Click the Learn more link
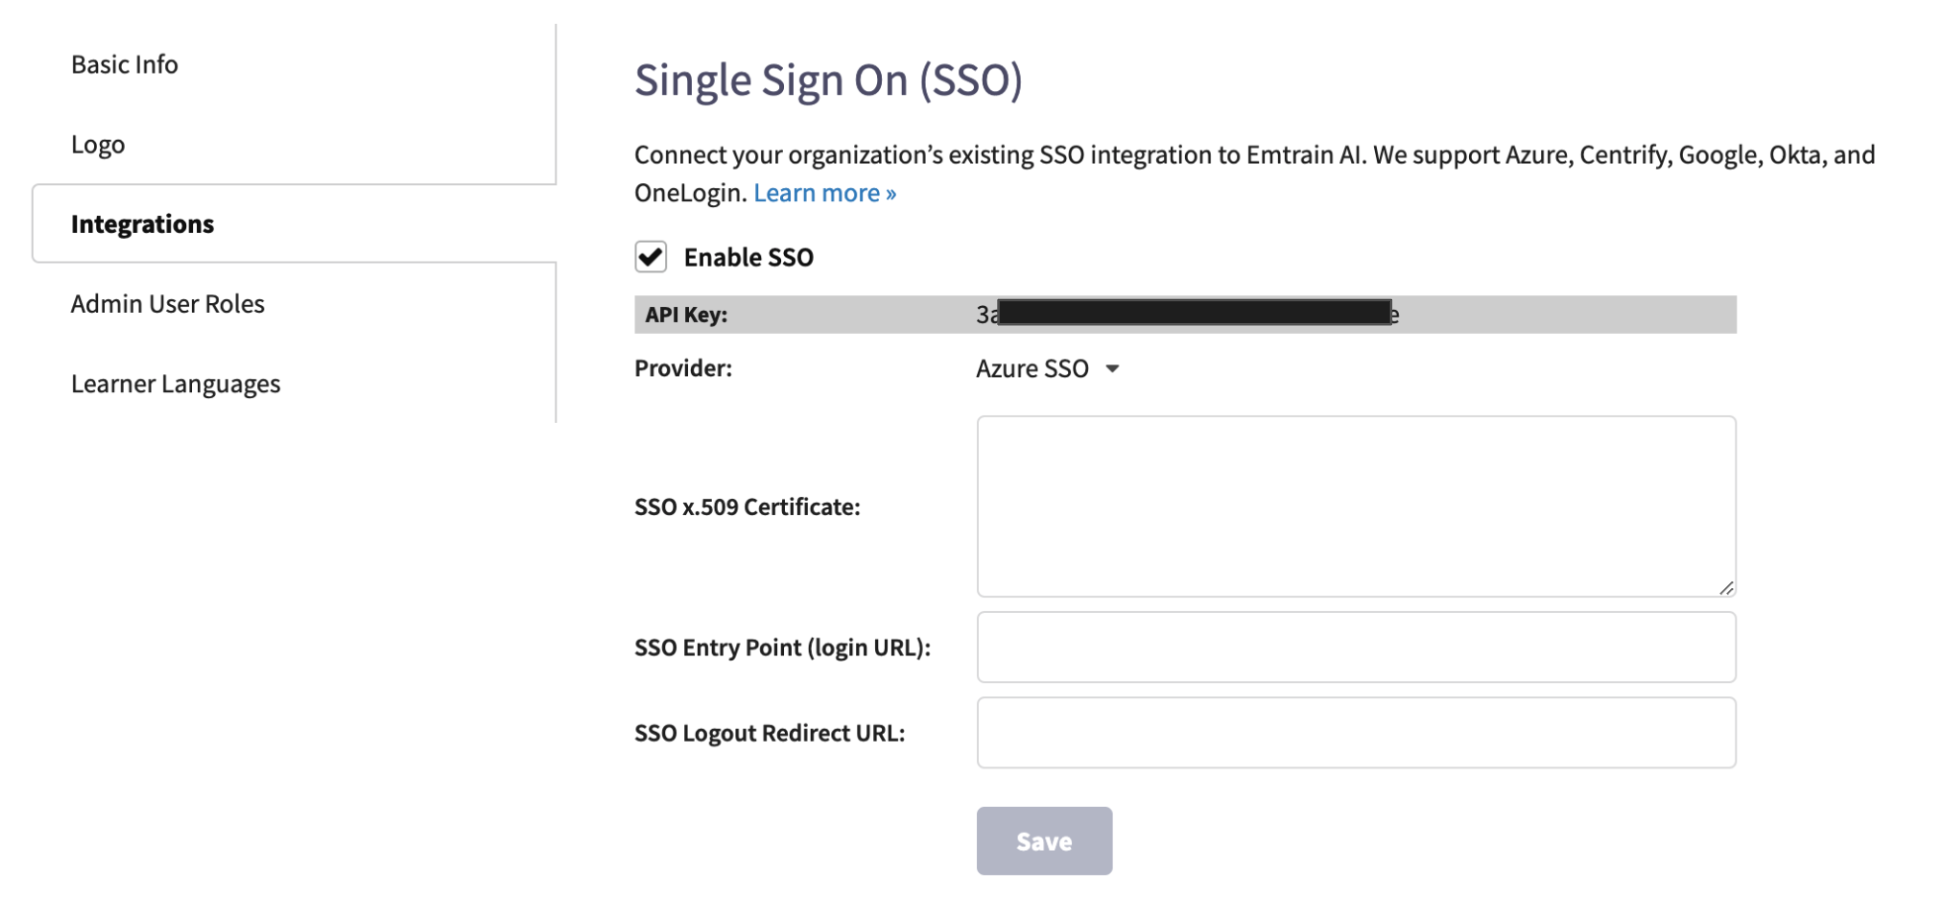The width and height of the screenshot is (1936, 922). tap(824, 192)
